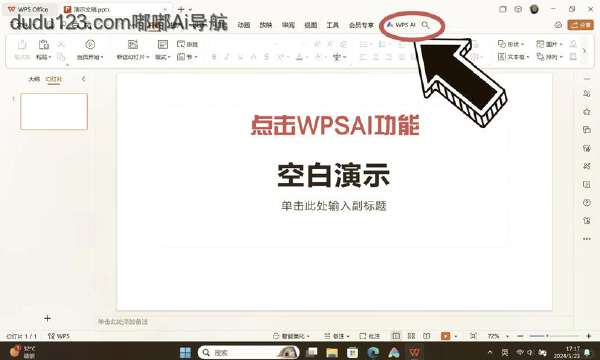The width and height of the screenshot is (600, 360).
Task: Click the Paste clipboard icon
Action: (44, 44)
